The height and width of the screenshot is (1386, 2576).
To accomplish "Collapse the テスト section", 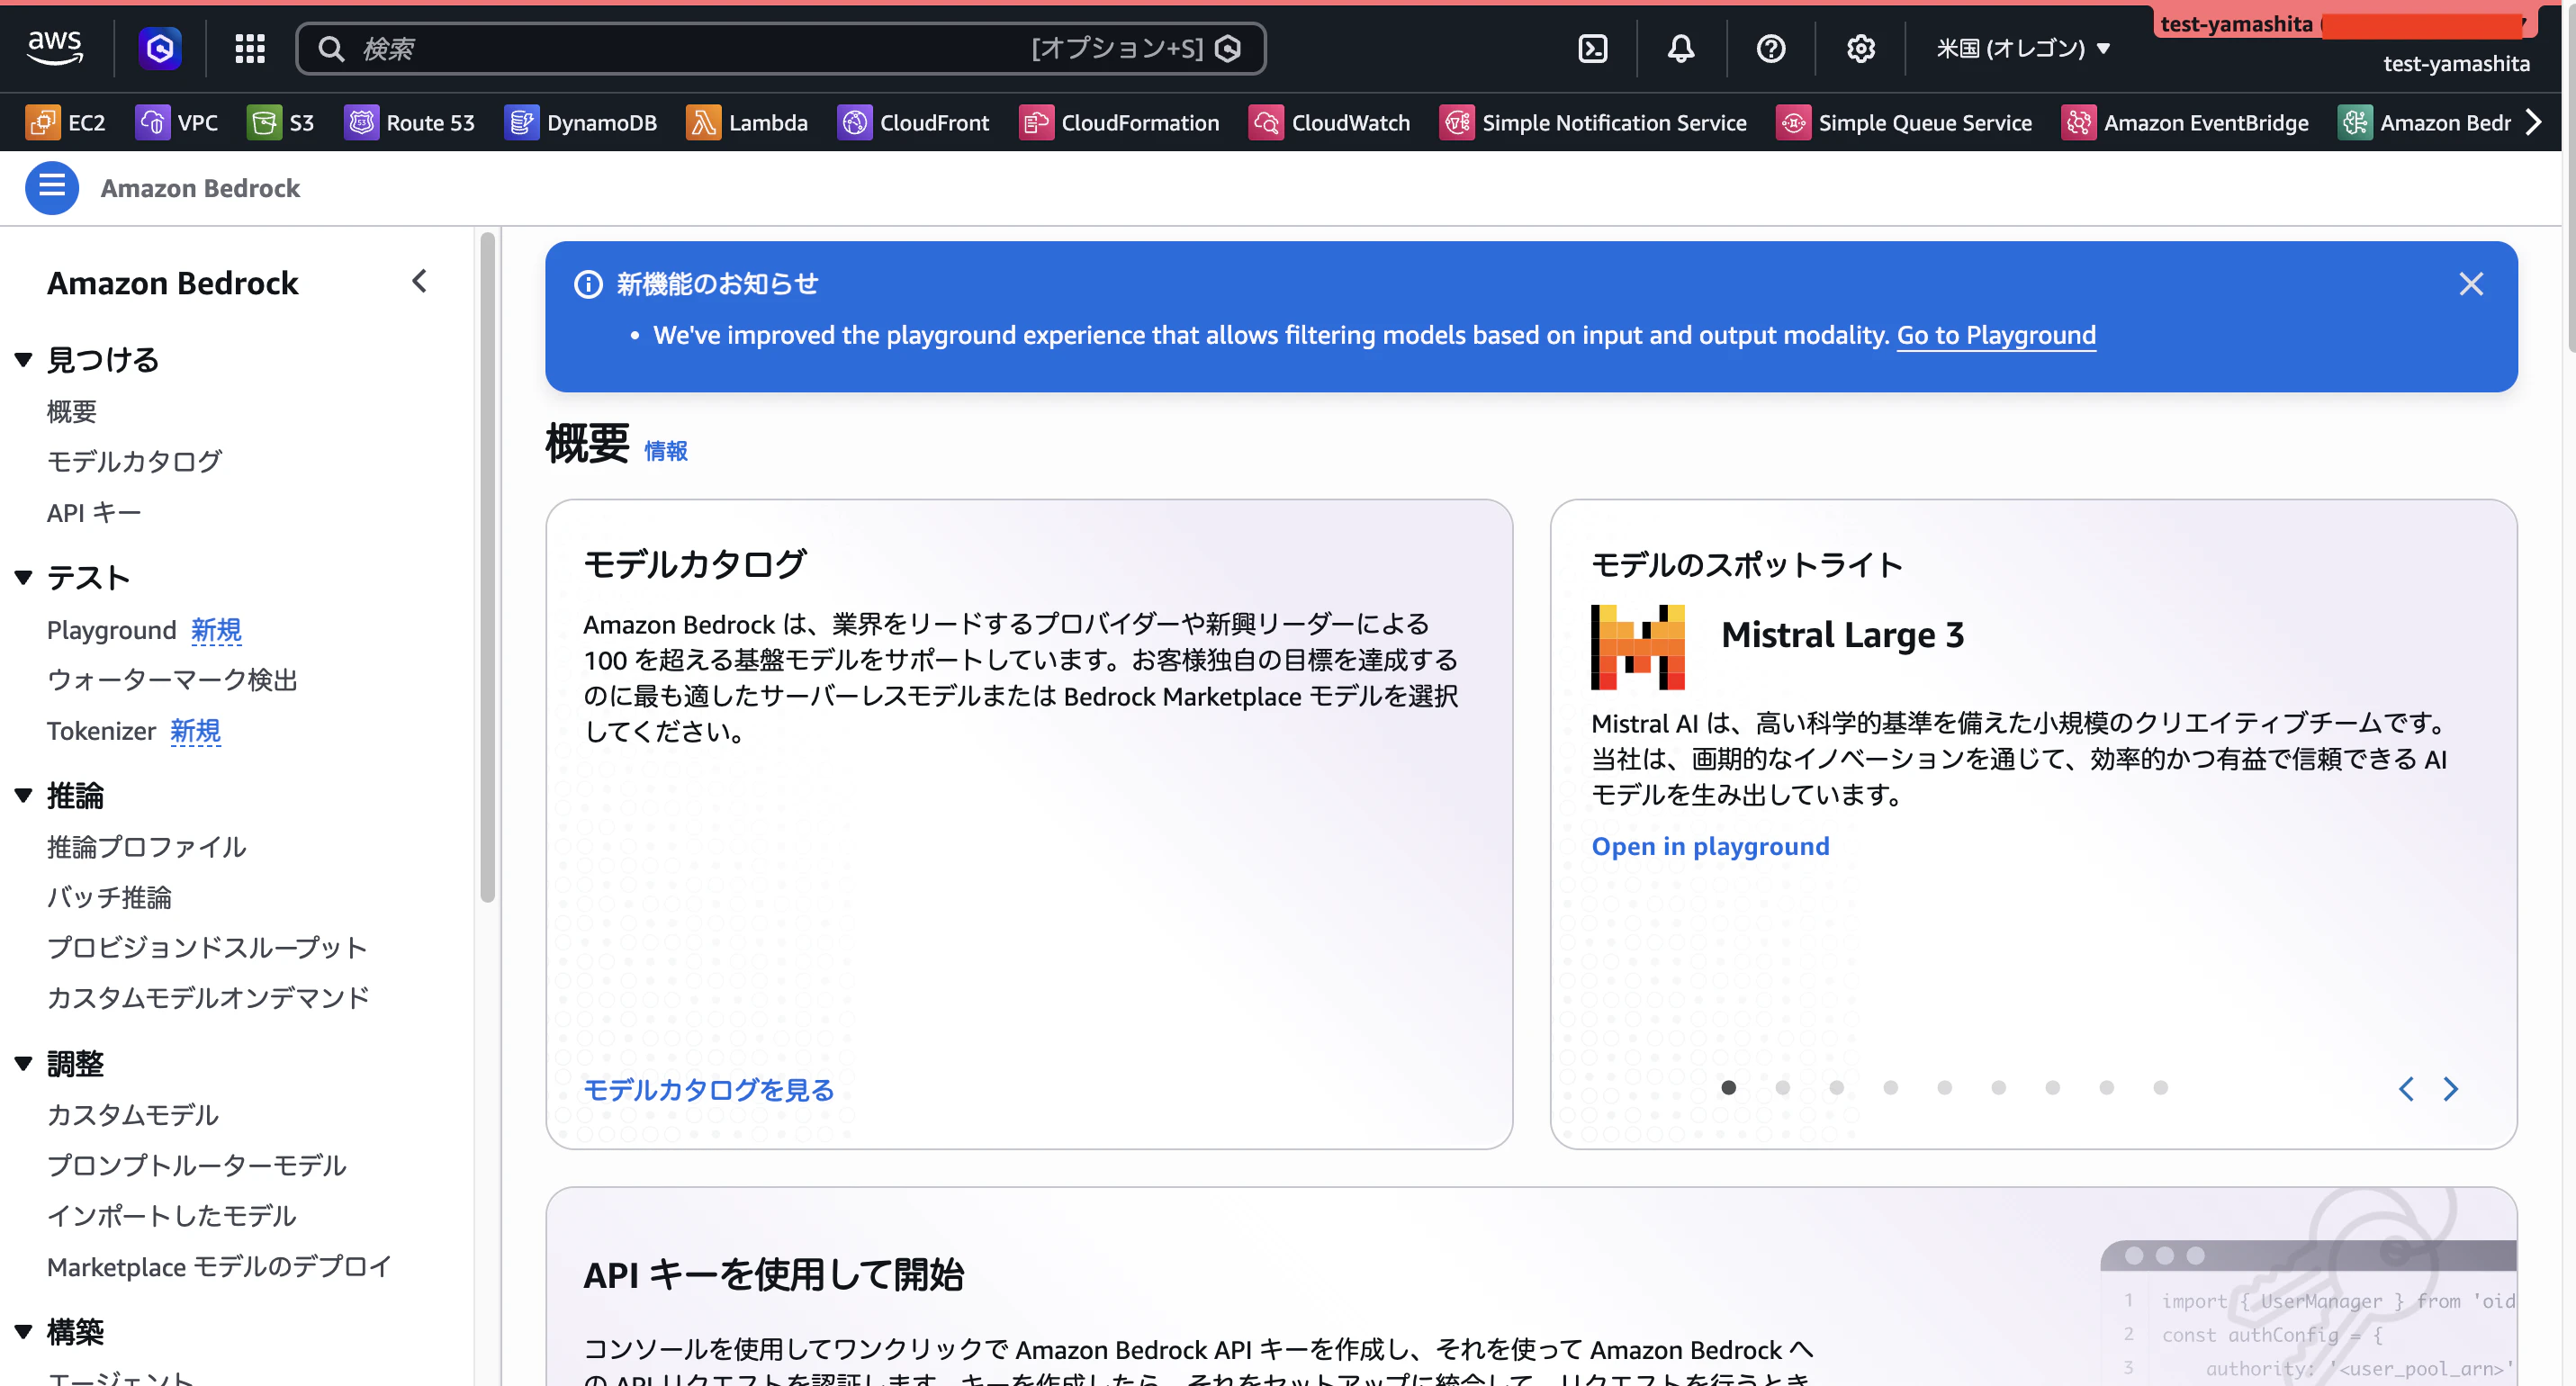I will click(x=24, y=577).
